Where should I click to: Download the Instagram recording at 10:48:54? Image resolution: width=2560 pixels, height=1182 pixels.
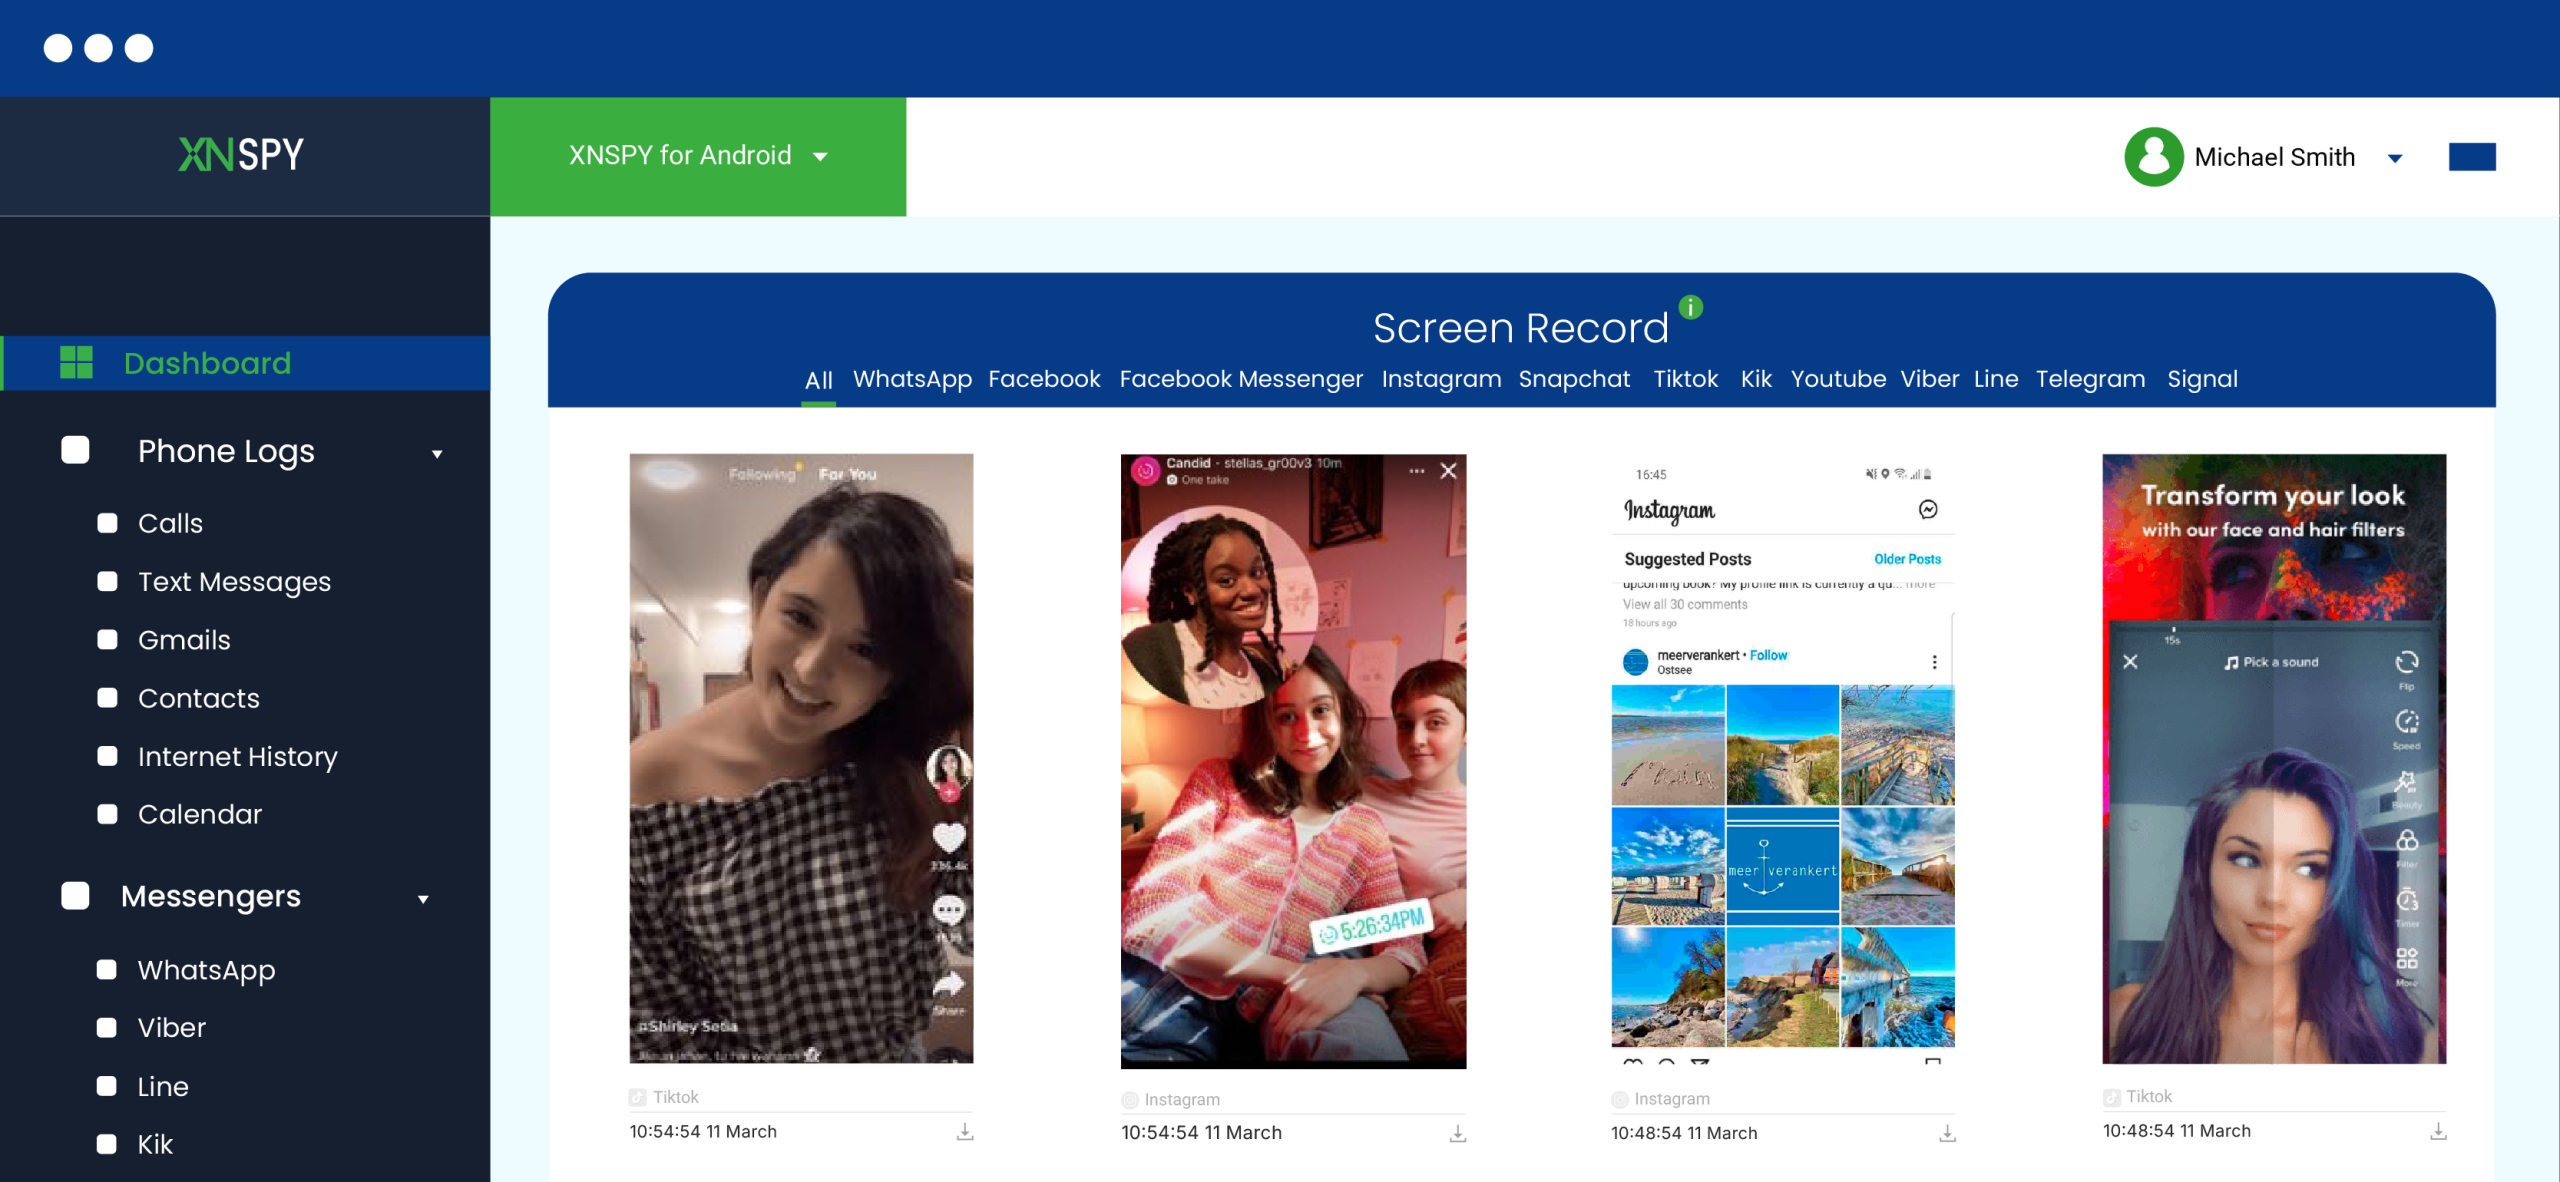click(1947, 1134)
